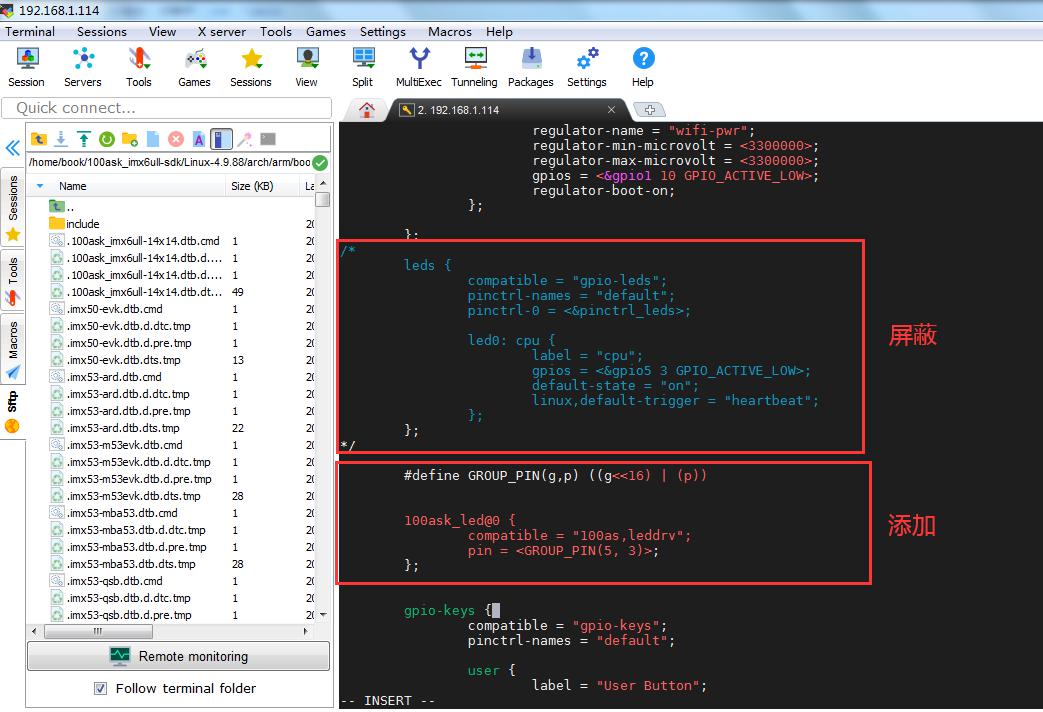Open the Macros menu
The width and height of the screenshot is (1043, 712).
click(450, 32)
